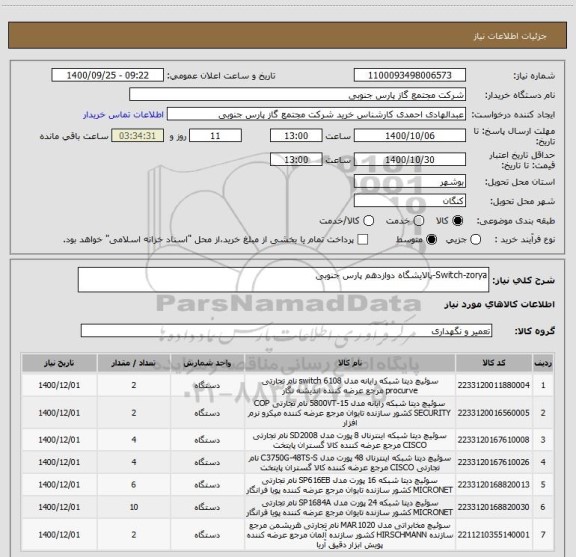Click the response deadline time 13:00 field
This screenshot has height=557, width=576.
point(296,136)
